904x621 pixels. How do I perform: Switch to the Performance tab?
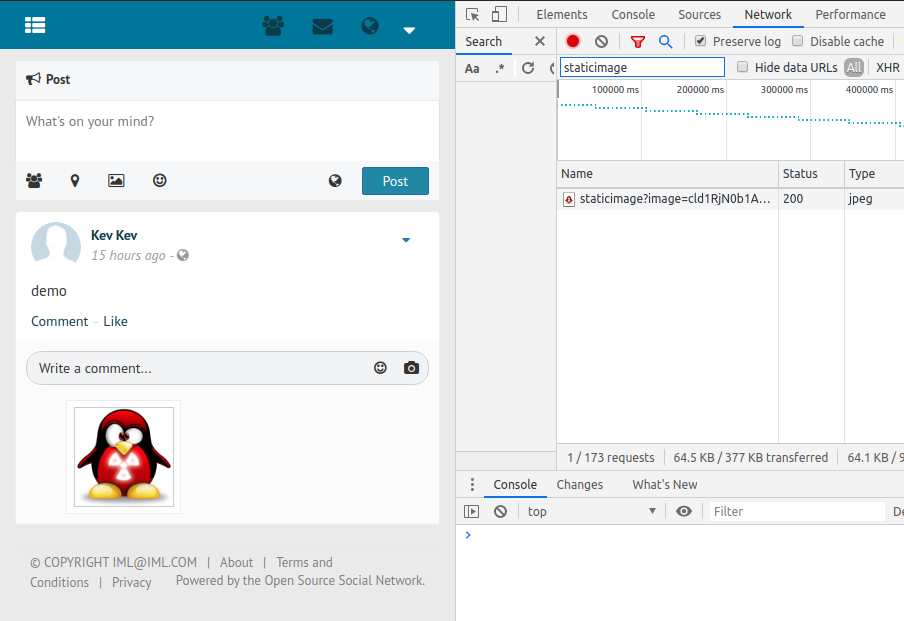850,14
